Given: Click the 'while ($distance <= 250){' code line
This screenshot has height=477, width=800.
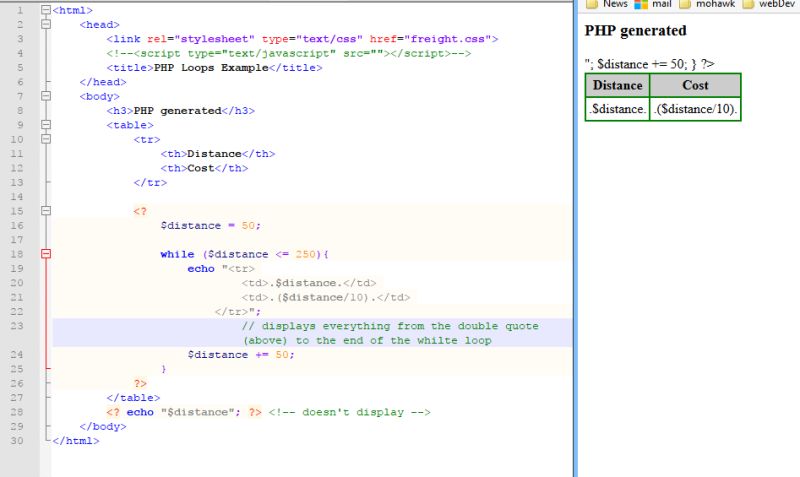Looking at the screenshot, I should click(244, 254).
